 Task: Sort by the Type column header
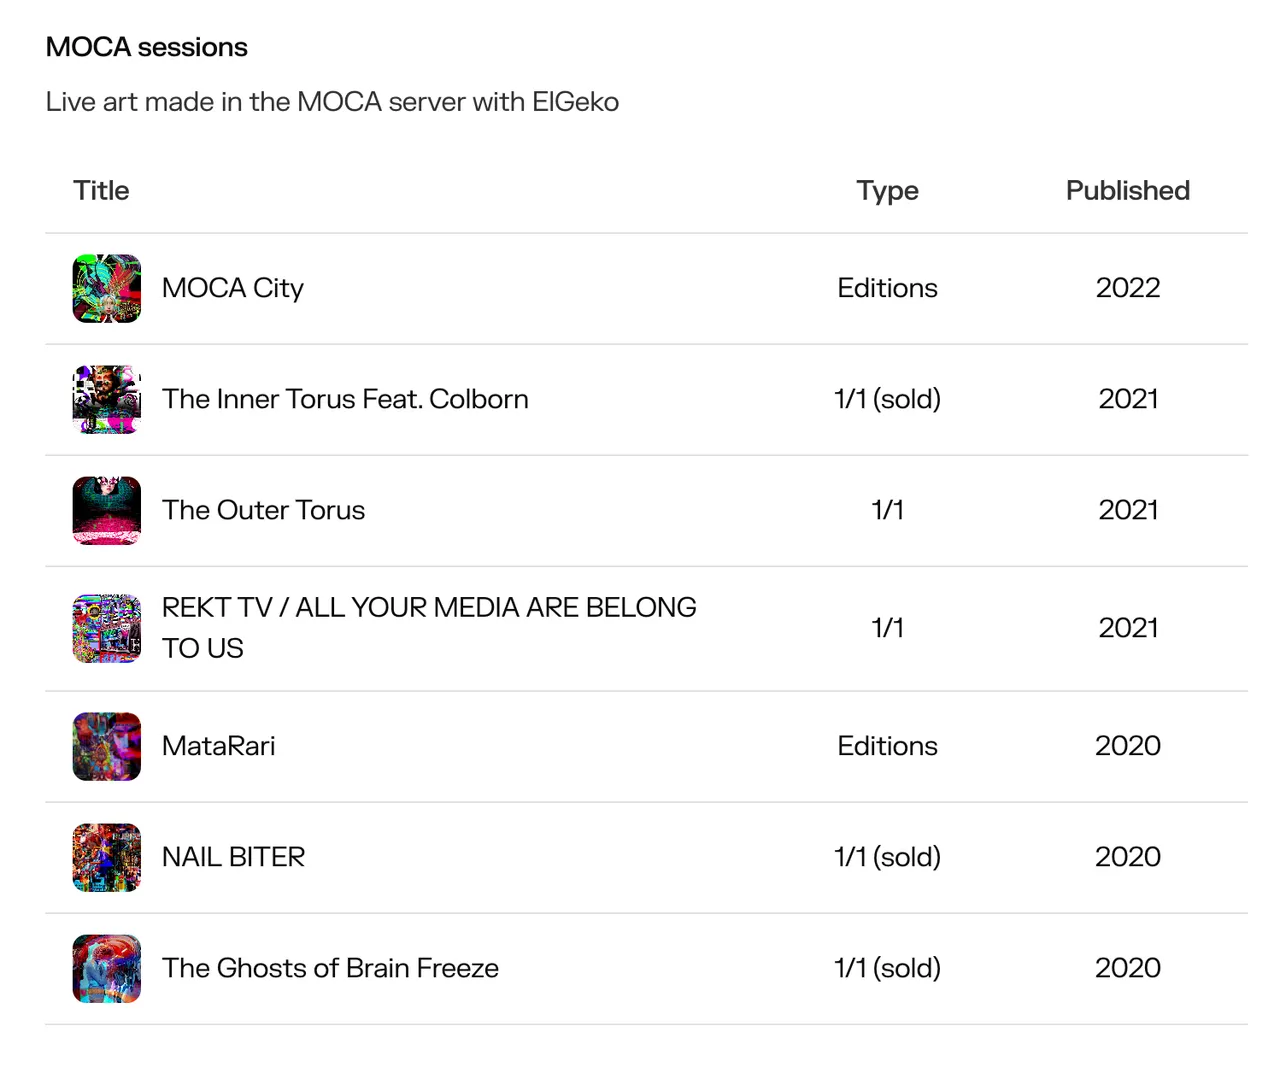click(888, 191)
